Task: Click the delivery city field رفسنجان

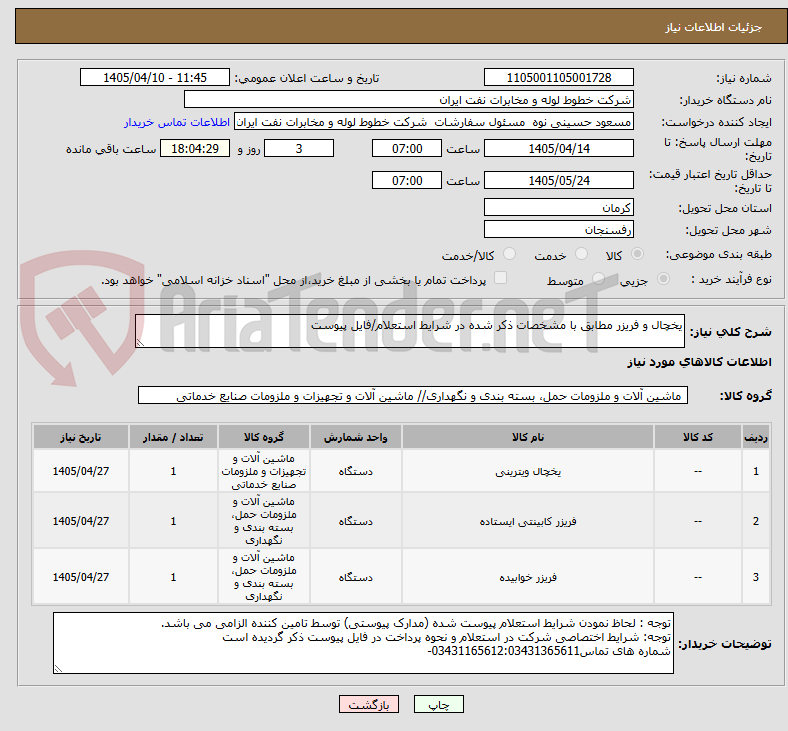Action: coord(559,230)
